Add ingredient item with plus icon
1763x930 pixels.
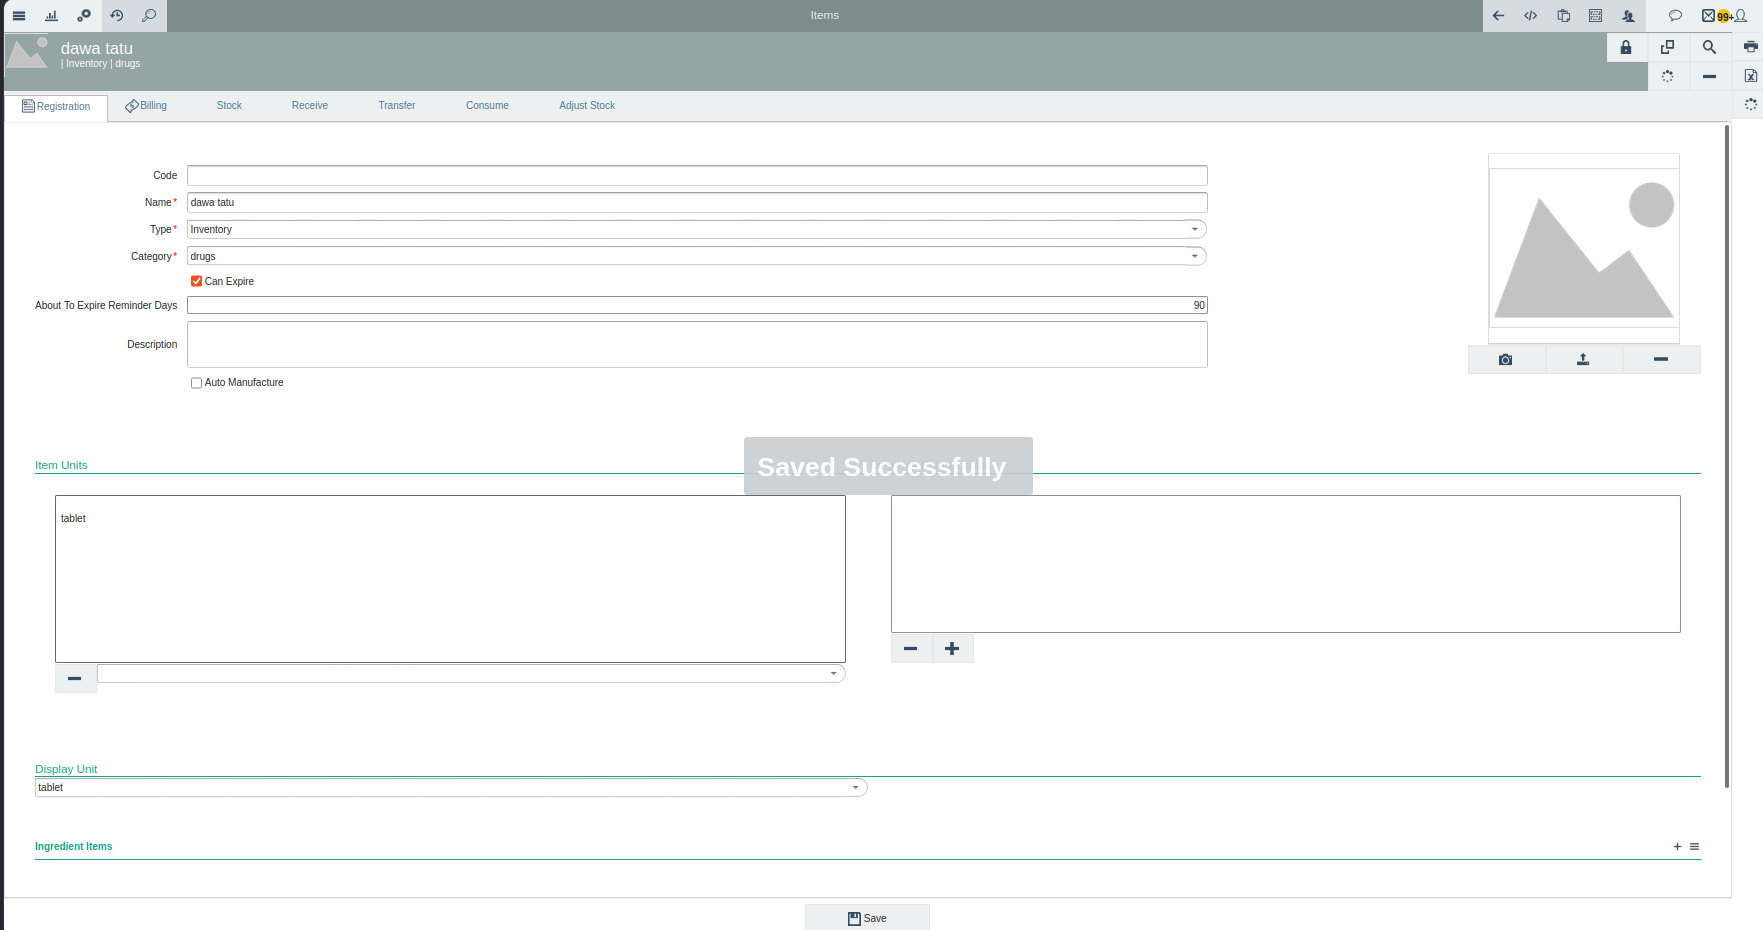[x=1677, y=847]
